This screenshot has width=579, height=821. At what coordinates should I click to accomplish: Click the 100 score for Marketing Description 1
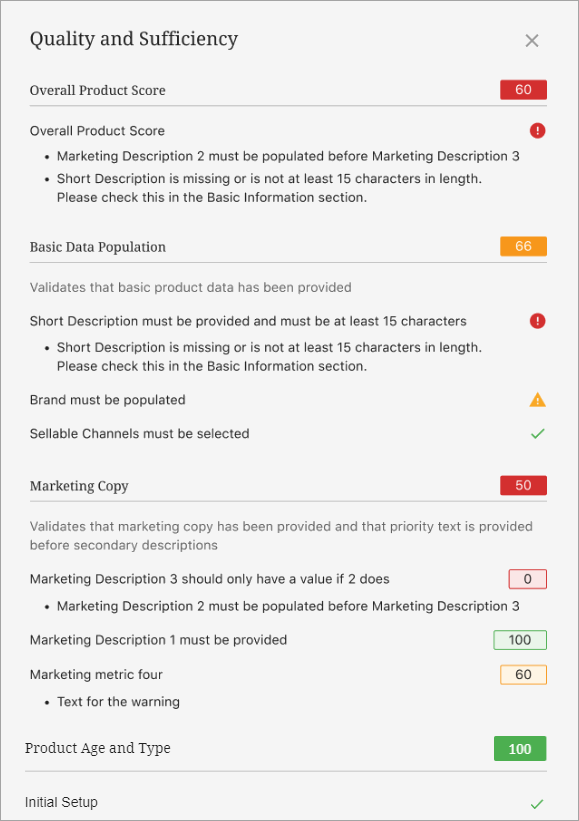(520, 640)
